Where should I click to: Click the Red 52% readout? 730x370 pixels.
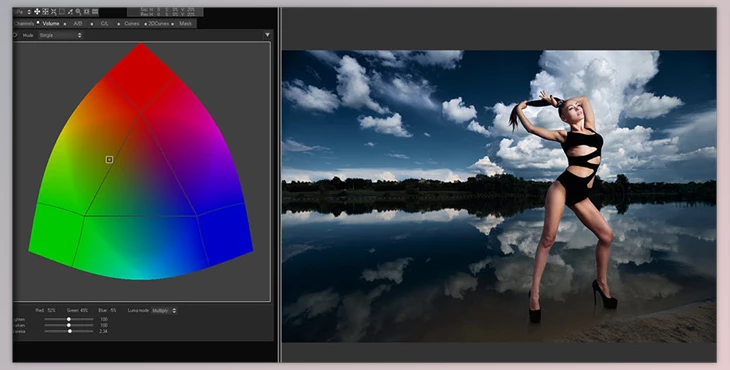(46, 310)
